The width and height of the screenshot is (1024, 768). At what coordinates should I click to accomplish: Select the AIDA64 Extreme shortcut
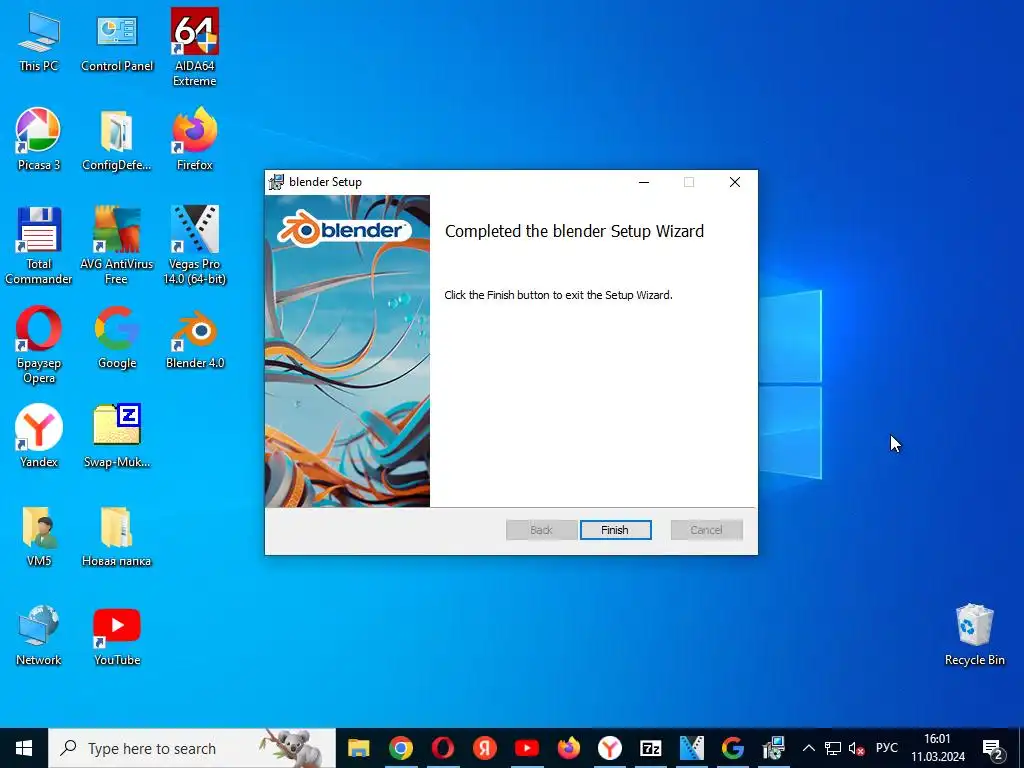pyautogui.click(x=195, y=48)
